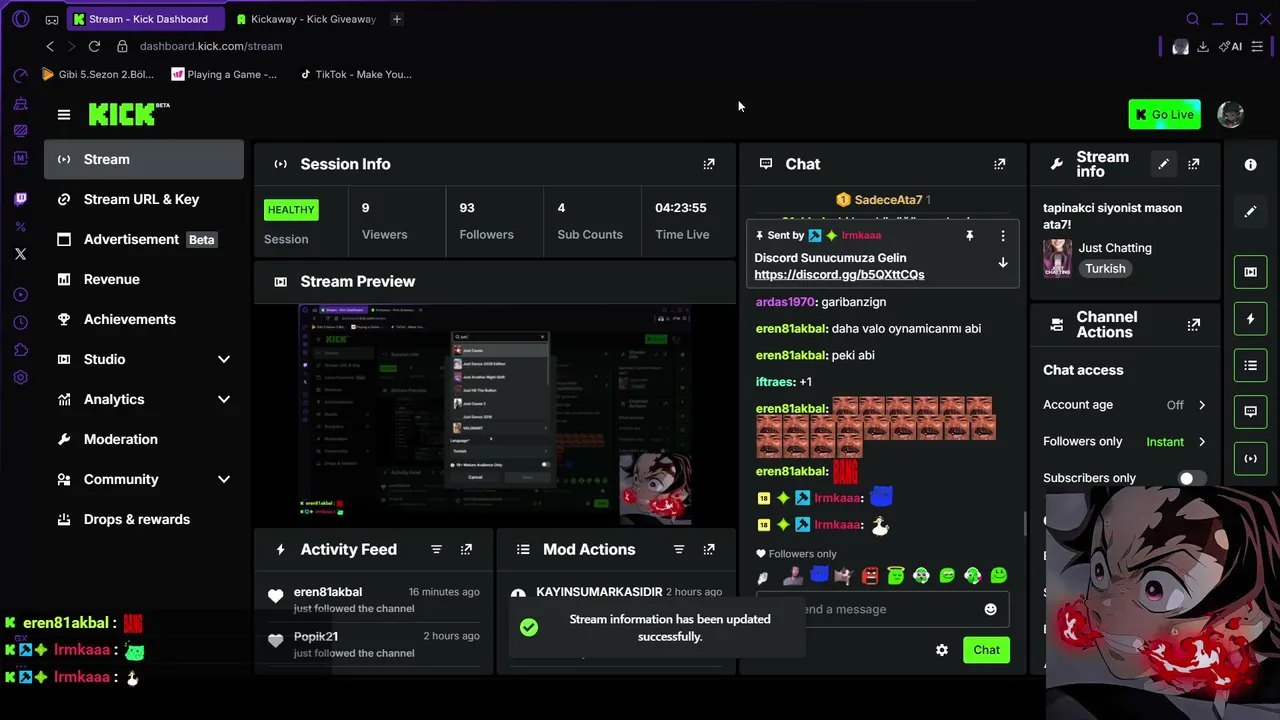Open the Gibi 5.Sezon bookmark

[x=98, y=74]
